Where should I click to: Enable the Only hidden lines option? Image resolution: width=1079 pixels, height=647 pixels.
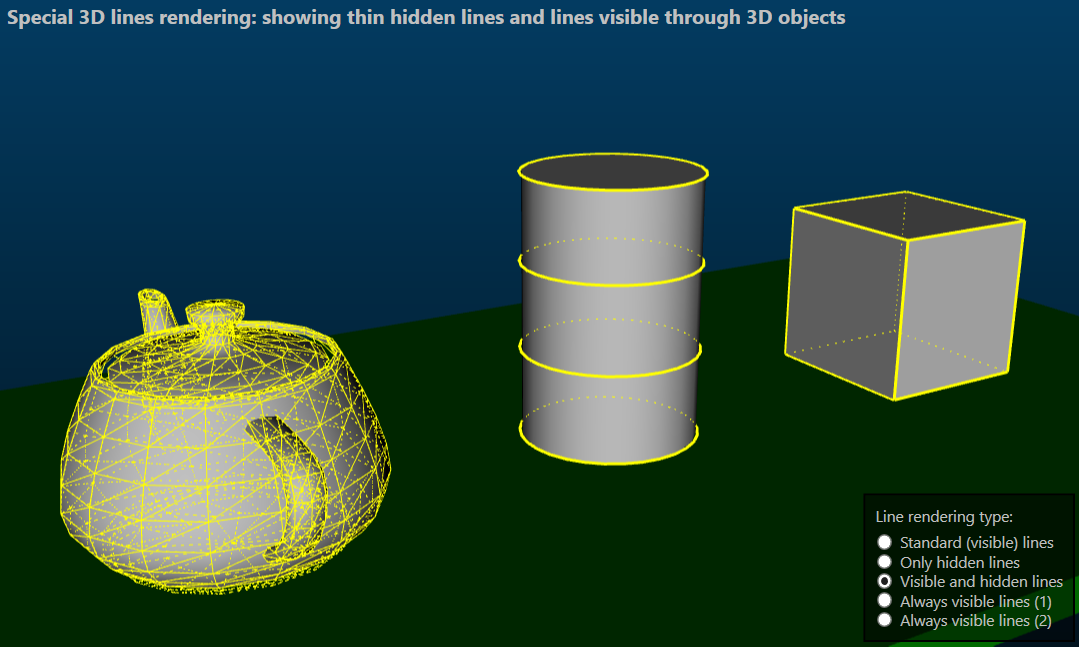pyautogui.click(x=884, y=562)
